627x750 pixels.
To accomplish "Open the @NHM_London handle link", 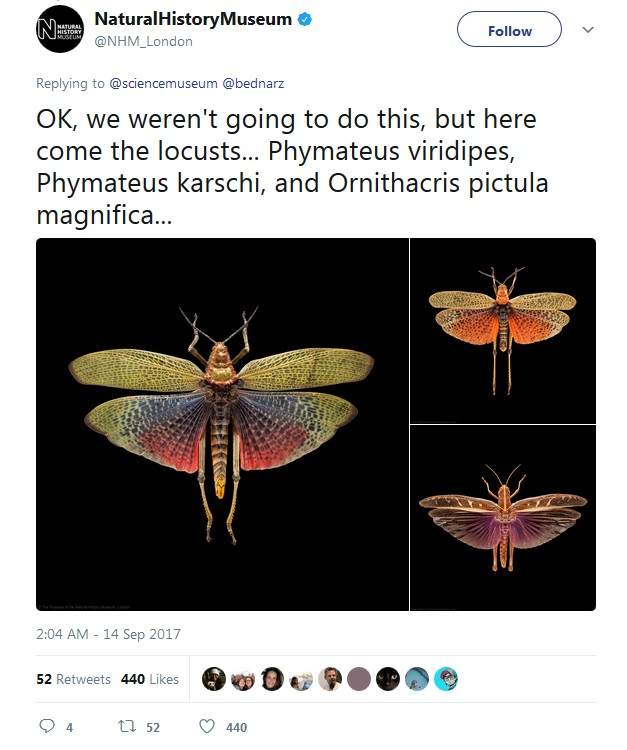I will (143, 41).
